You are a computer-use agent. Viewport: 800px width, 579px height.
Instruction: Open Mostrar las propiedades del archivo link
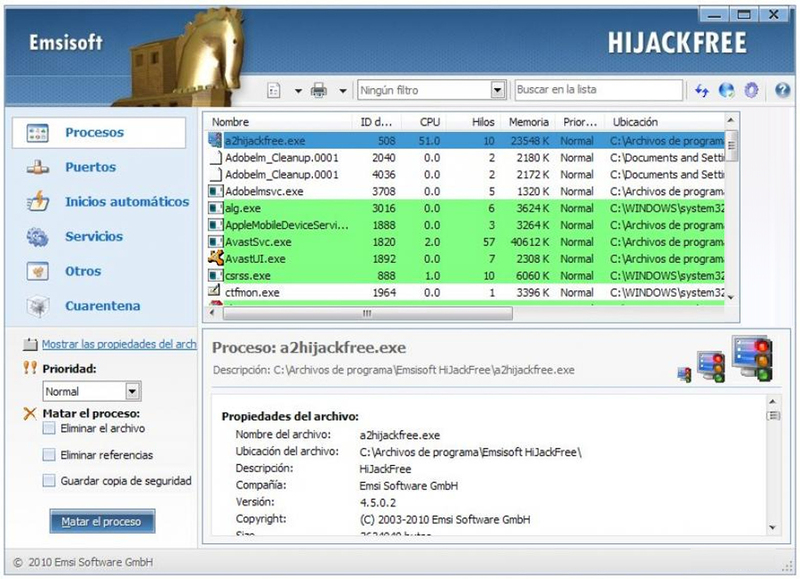[x=119, y=344]
